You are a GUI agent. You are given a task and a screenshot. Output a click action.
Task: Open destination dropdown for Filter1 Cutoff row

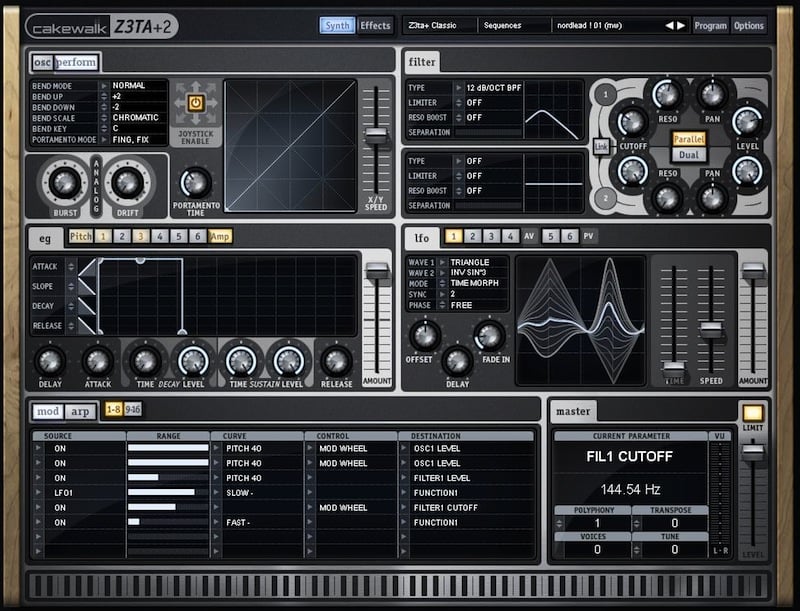pyautogui.click(x=404, y=507)
